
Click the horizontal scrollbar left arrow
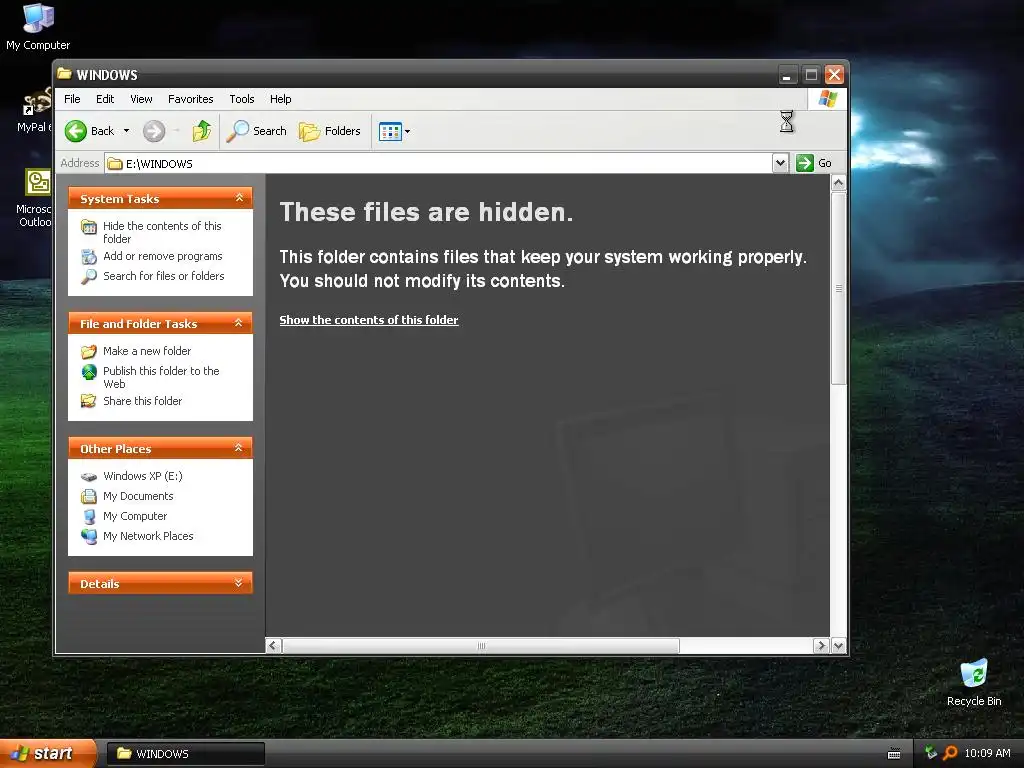point(274,646)
